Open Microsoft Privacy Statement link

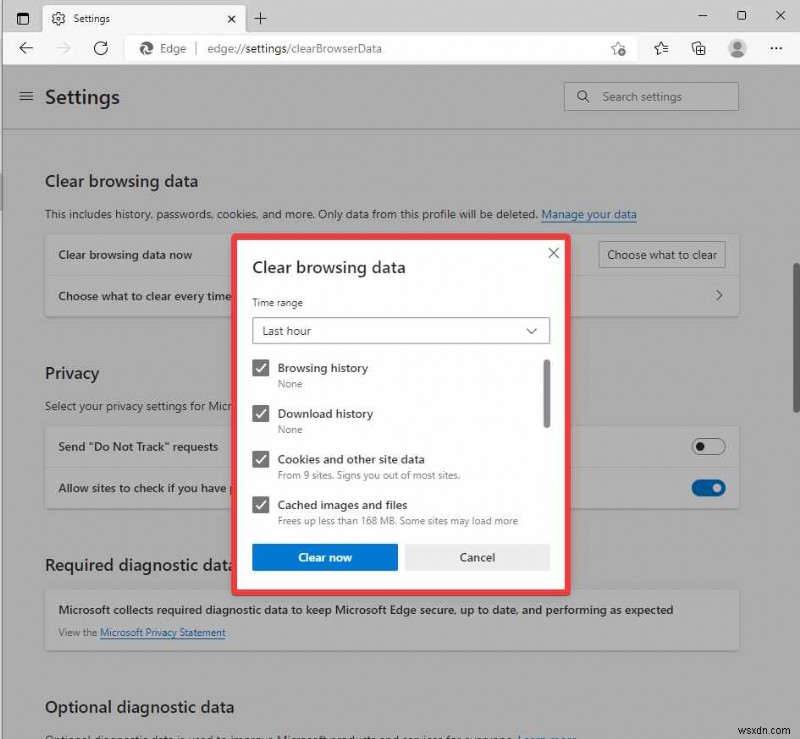pos(162,632)
